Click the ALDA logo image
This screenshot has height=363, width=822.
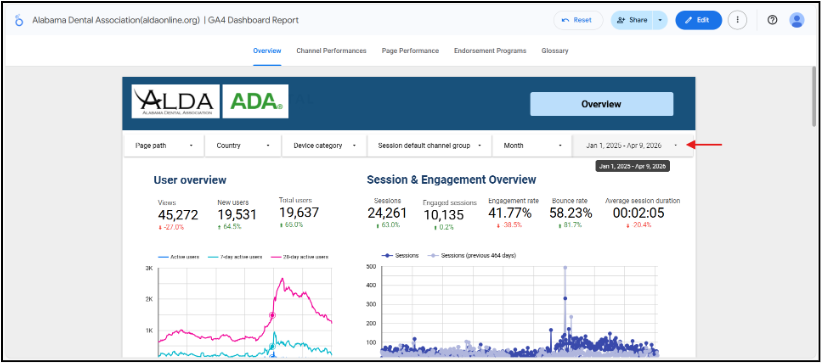[x=175, y=101]
